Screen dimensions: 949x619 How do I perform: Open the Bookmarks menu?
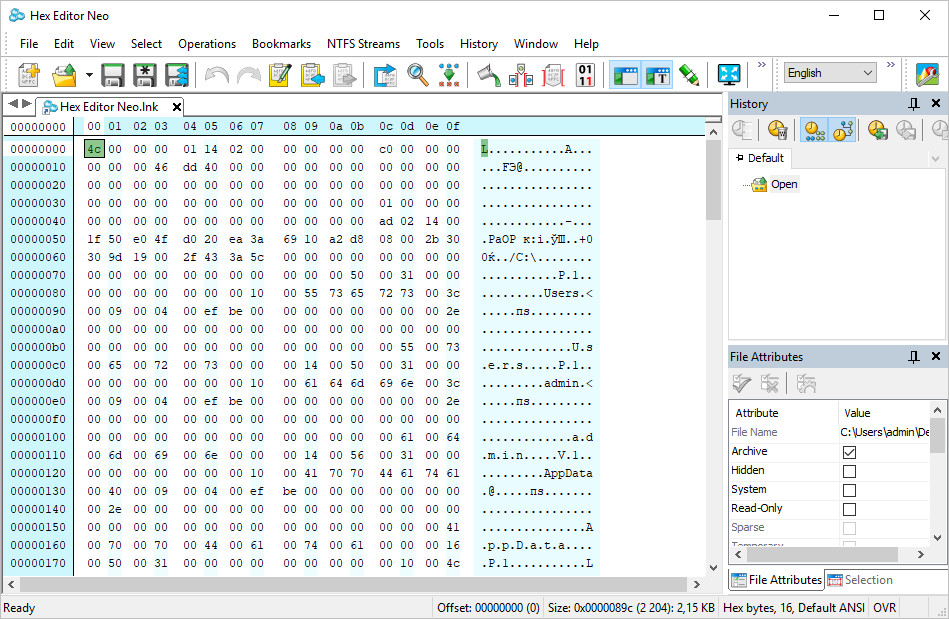point(281,44)
